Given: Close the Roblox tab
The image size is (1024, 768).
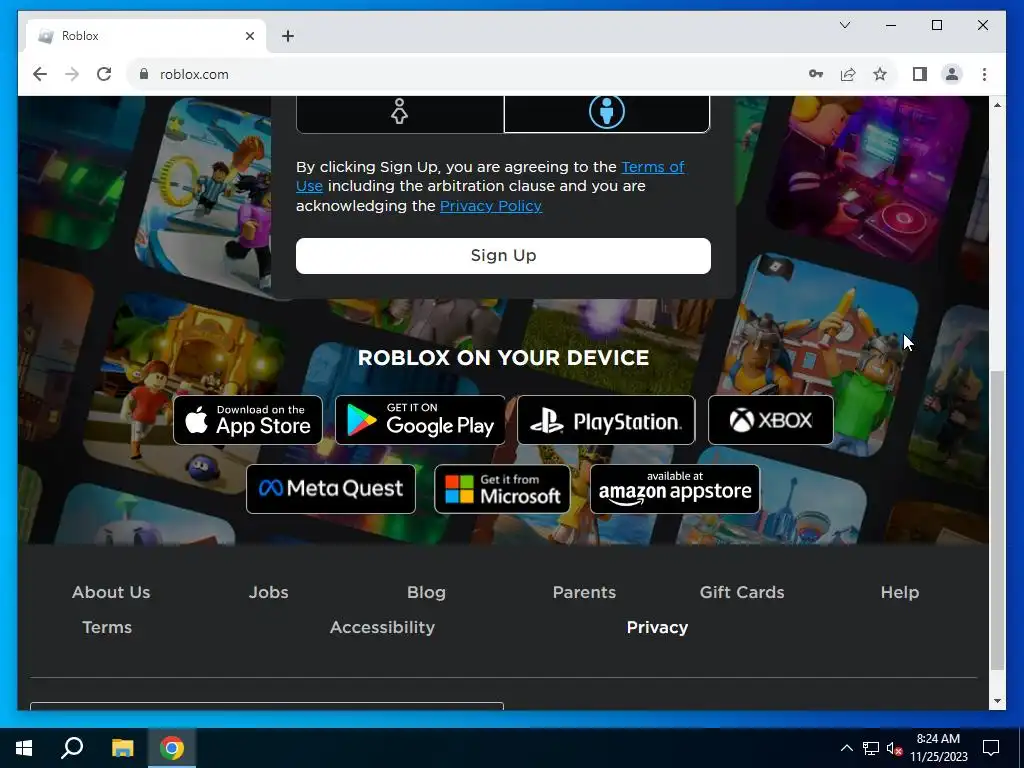Looking at the screenshot, I should point(249,36).
